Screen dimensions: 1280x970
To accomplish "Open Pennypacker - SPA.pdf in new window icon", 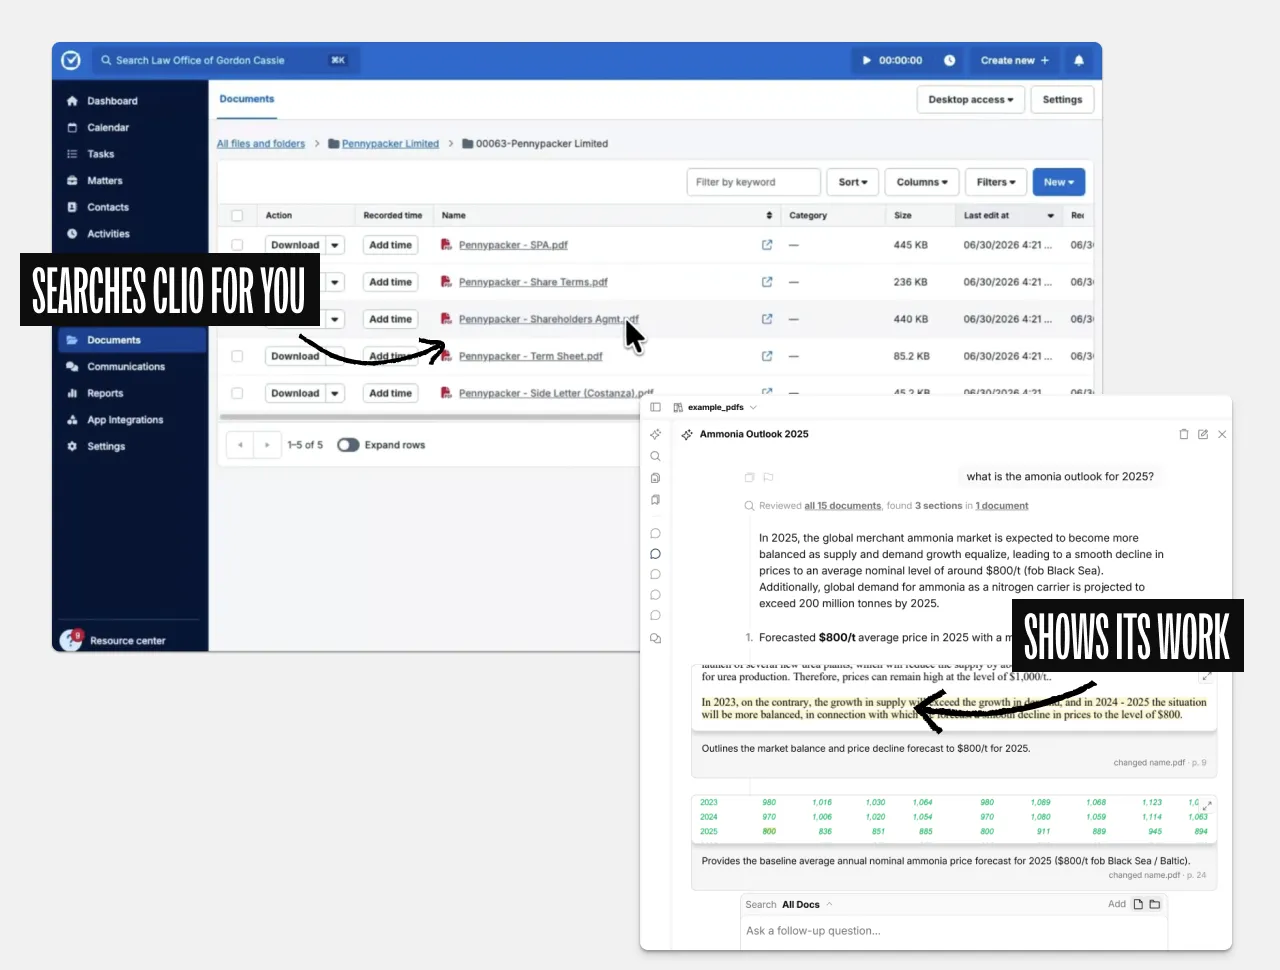I will click(x=767, y=245).
